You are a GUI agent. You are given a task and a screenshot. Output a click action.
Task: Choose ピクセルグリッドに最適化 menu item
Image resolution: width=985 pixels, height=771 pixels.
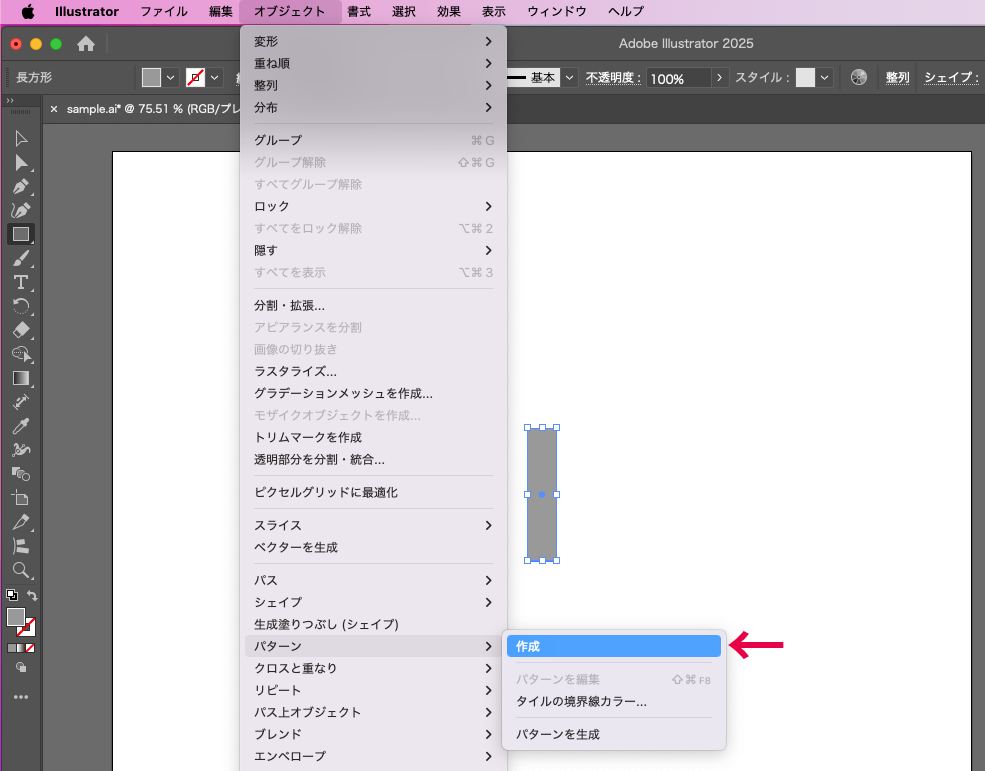coord(373,493)
